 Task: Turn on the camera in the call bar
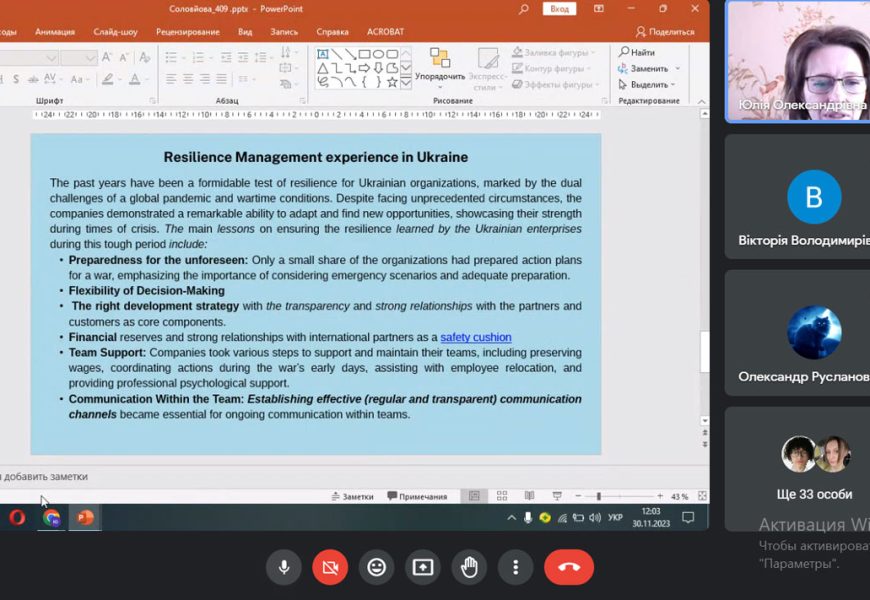click(330, 567)
